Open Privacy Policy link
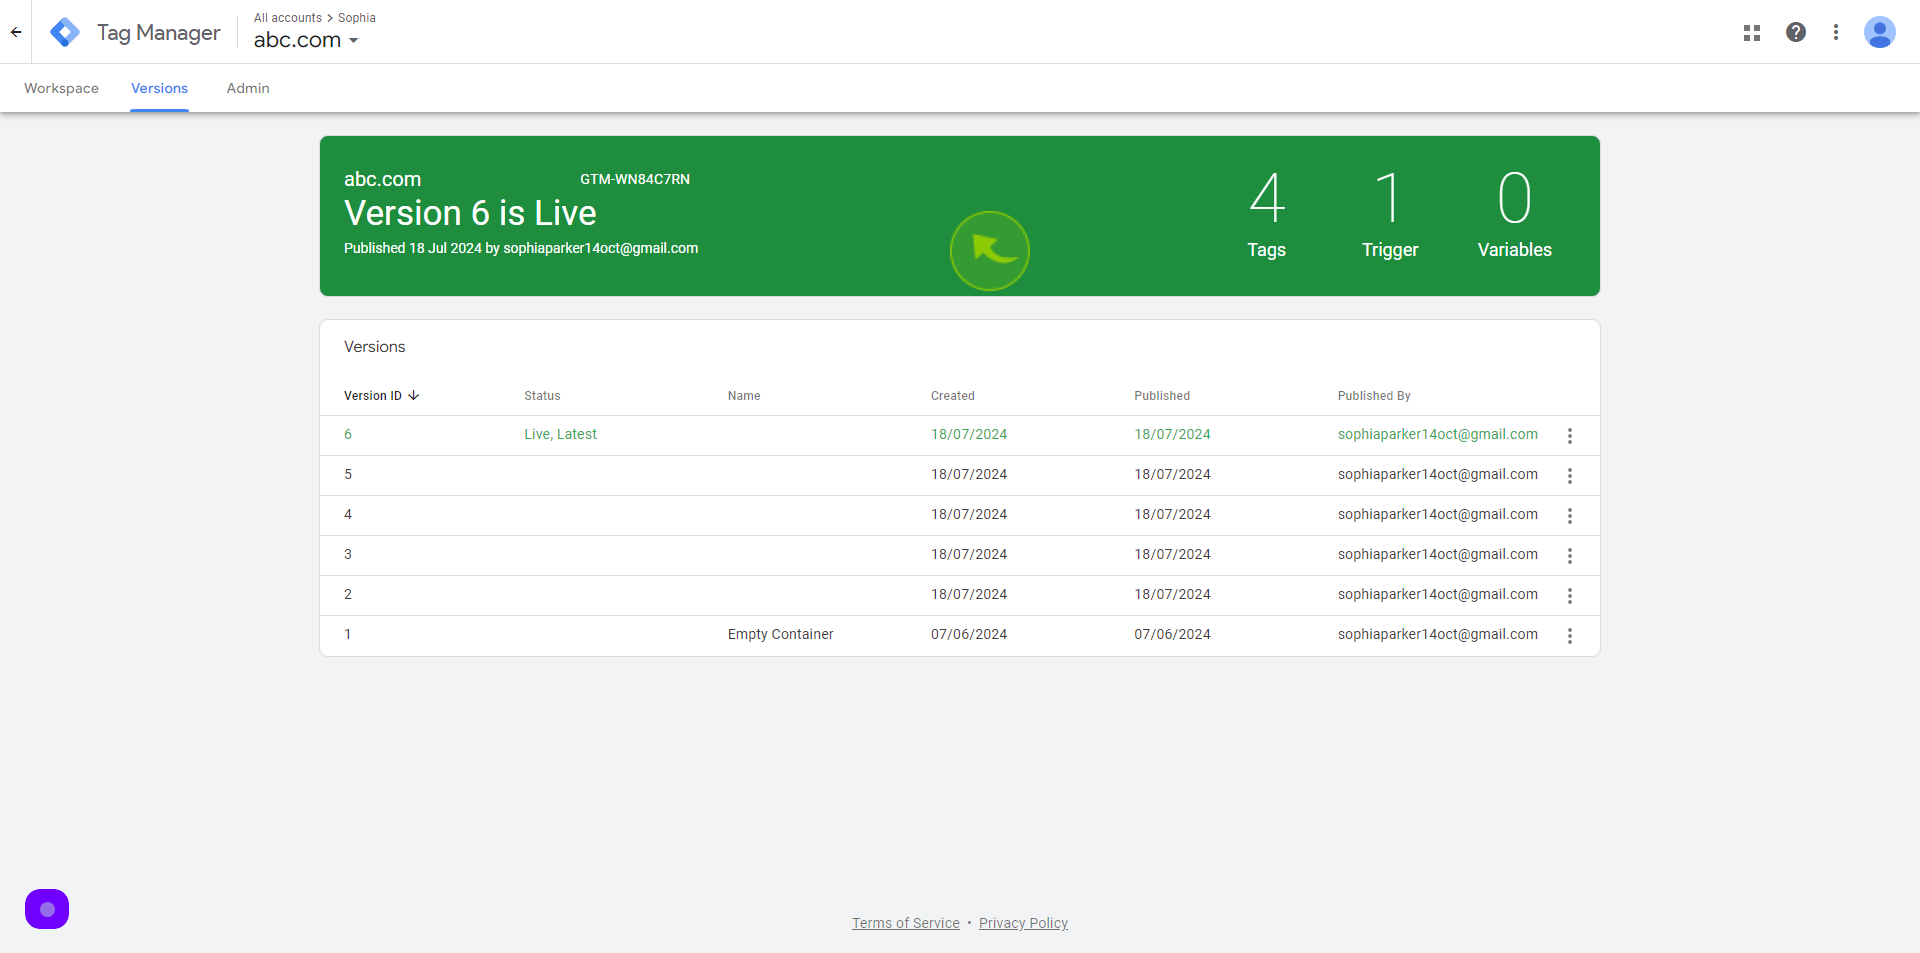 (1023, 923)
